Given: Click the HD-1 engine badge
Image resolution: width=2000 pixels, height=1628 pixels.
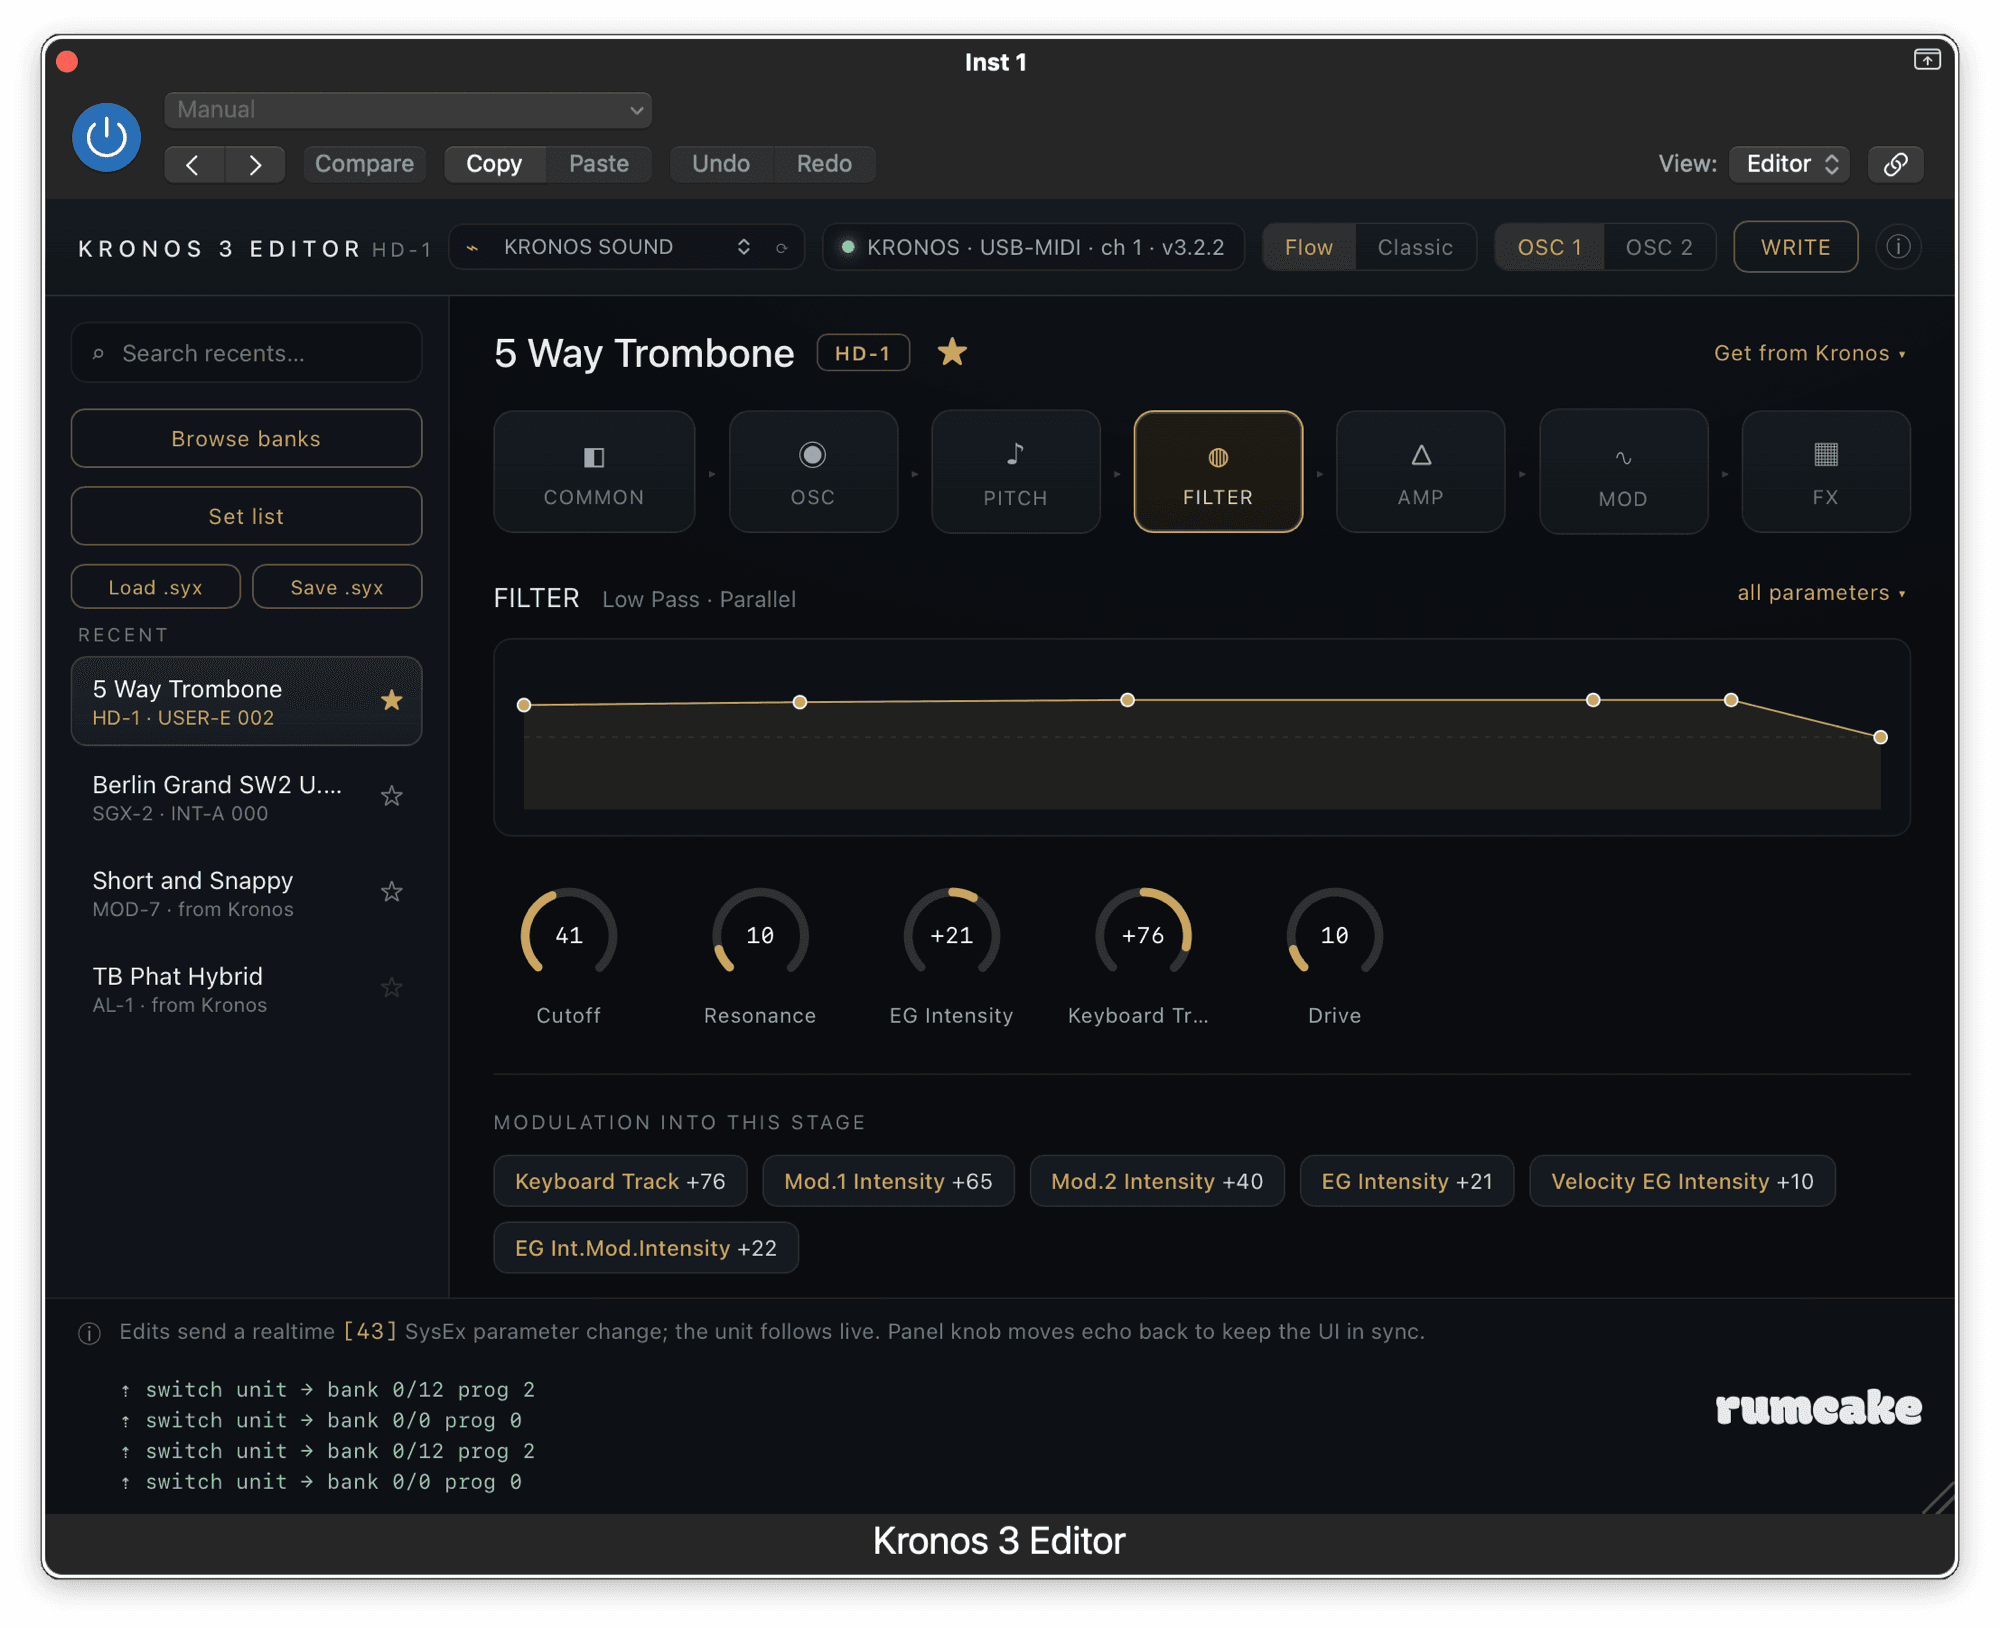Looking at the screenshot, I should (x=863, y=353).
